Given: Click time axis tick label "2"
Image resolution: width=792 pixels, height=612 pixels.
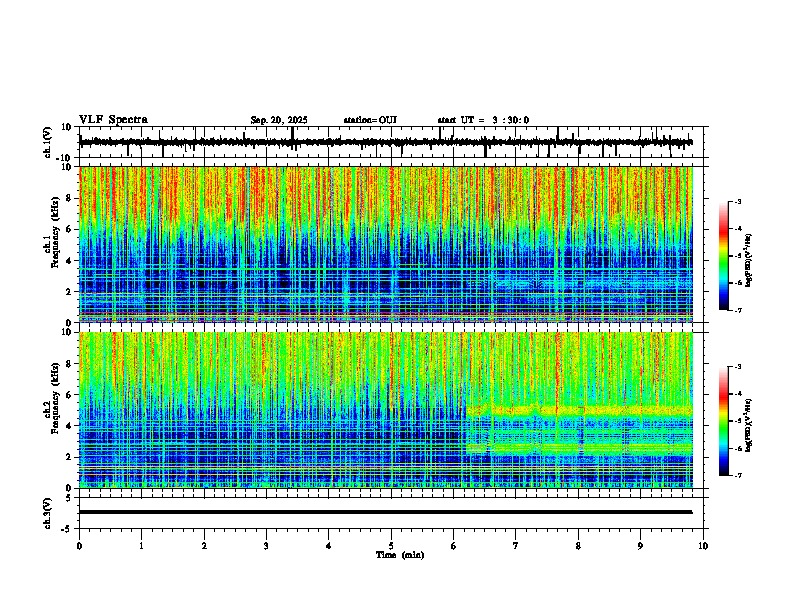Looking at the screenshot, I should 204,546.
